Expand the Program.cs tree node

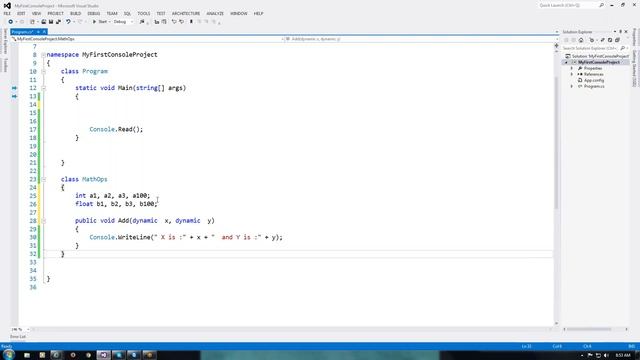pyautogui.click(x=572, y=87)
